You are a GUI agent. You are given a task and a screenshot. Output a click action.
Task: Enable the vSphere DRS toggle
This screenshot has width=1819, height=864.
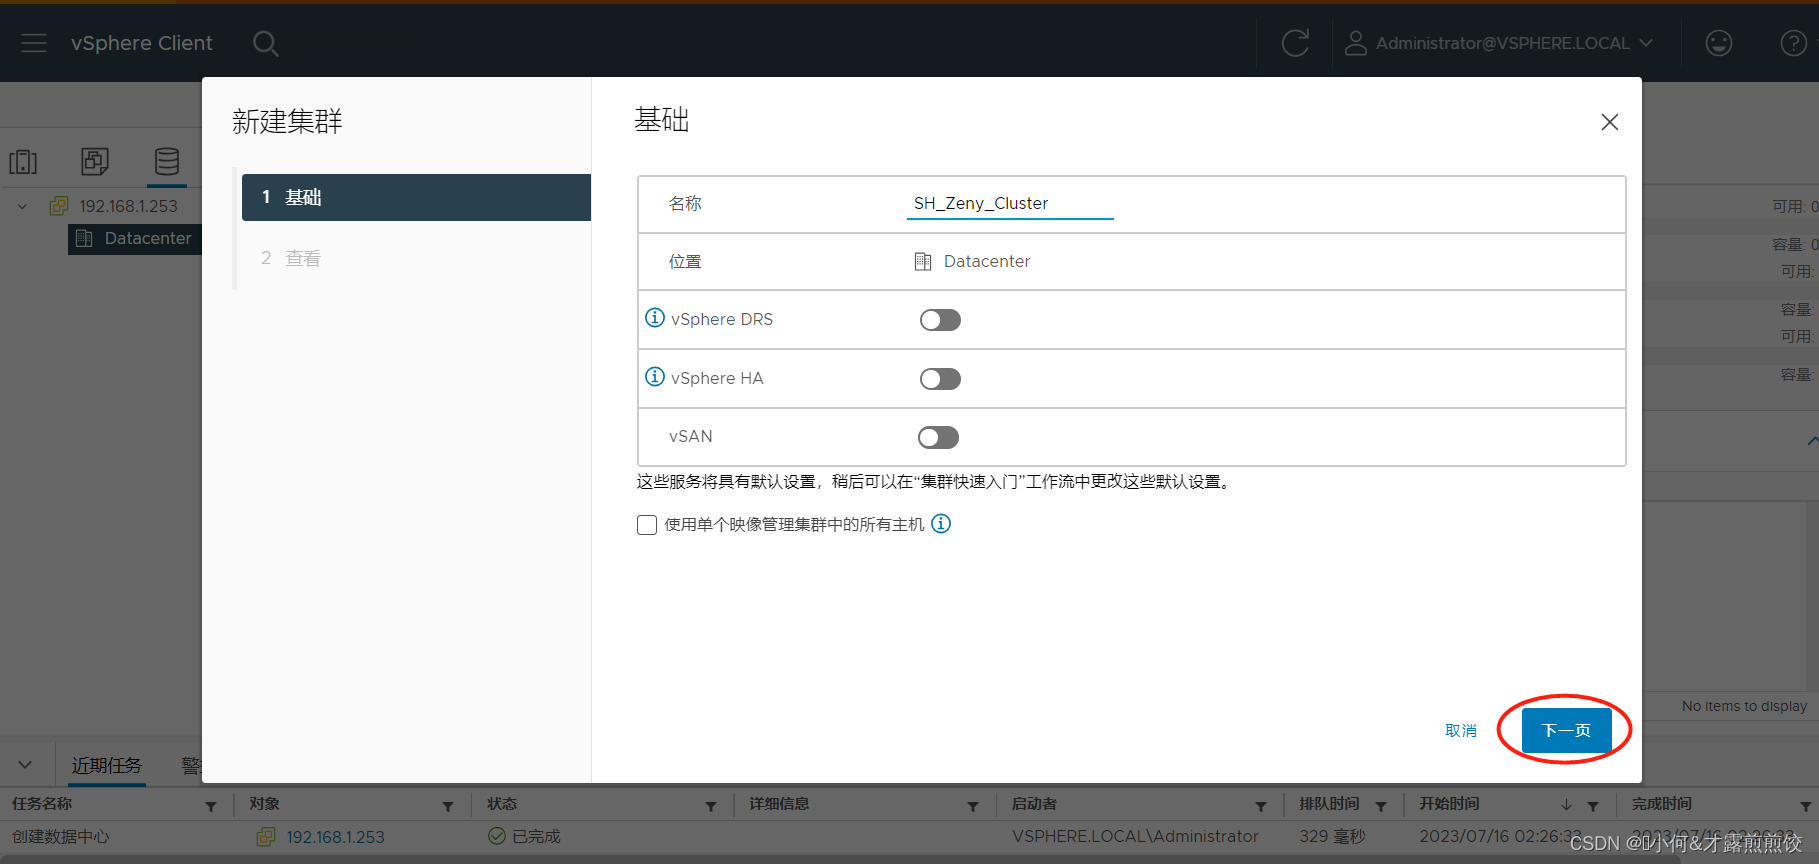[x=940, y=320]
